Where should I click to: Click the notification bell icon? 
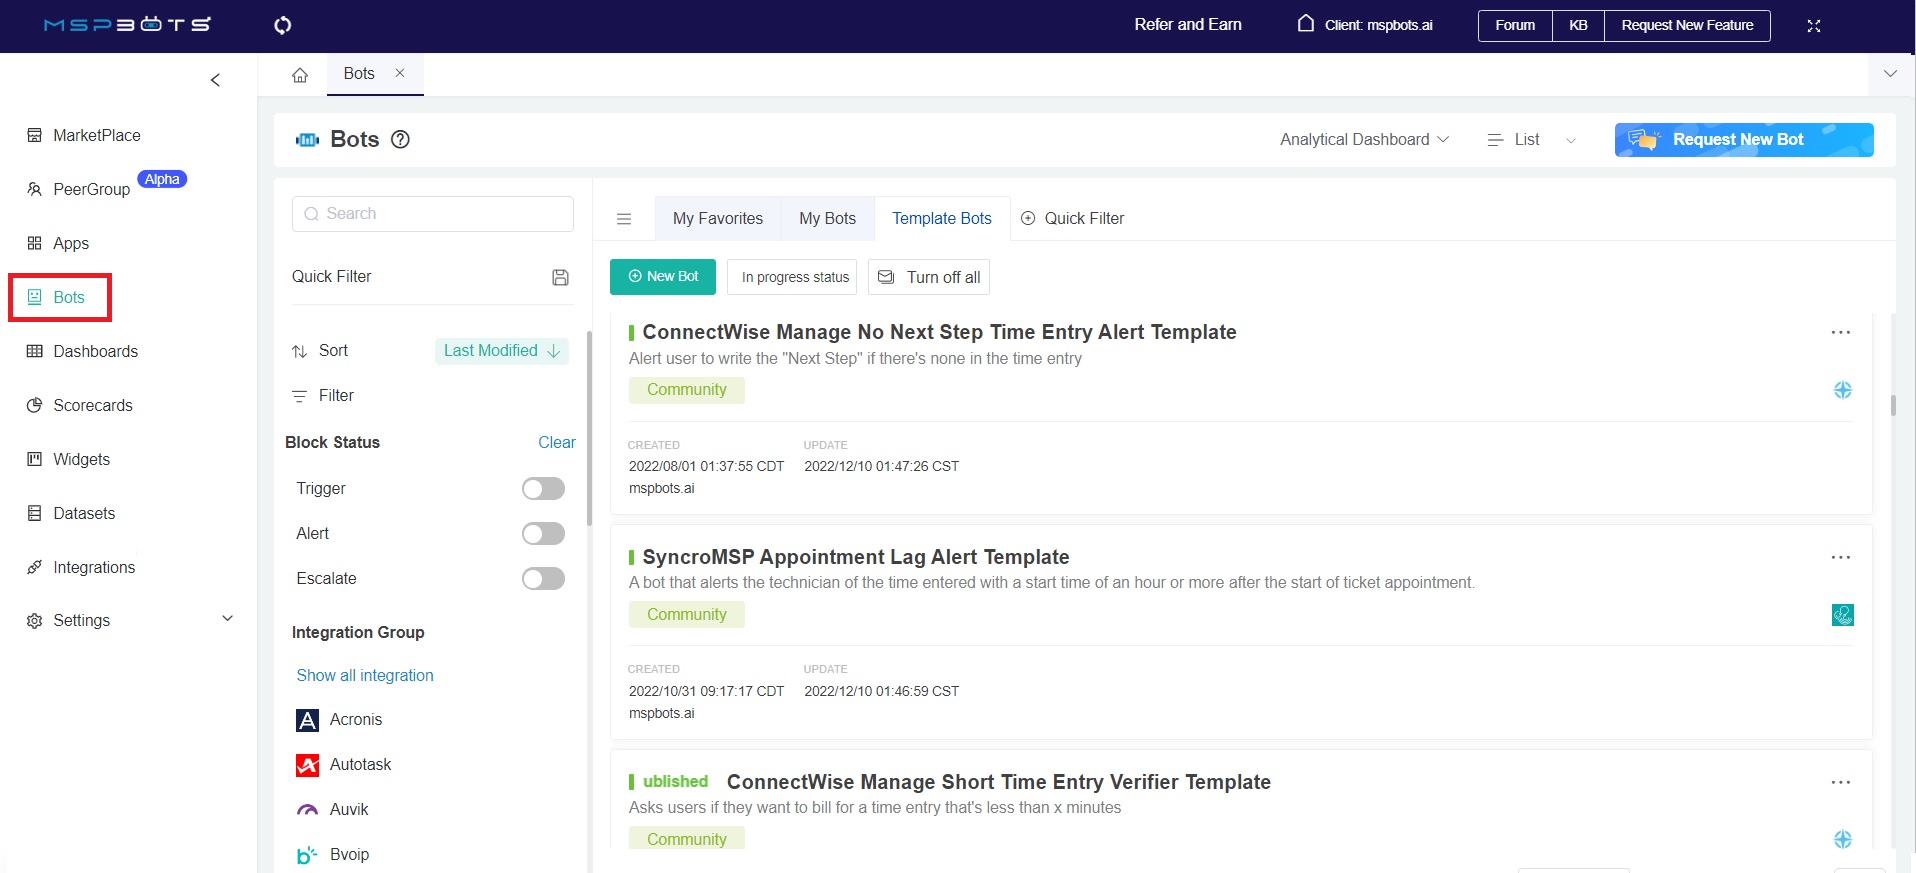point(1305,24)
